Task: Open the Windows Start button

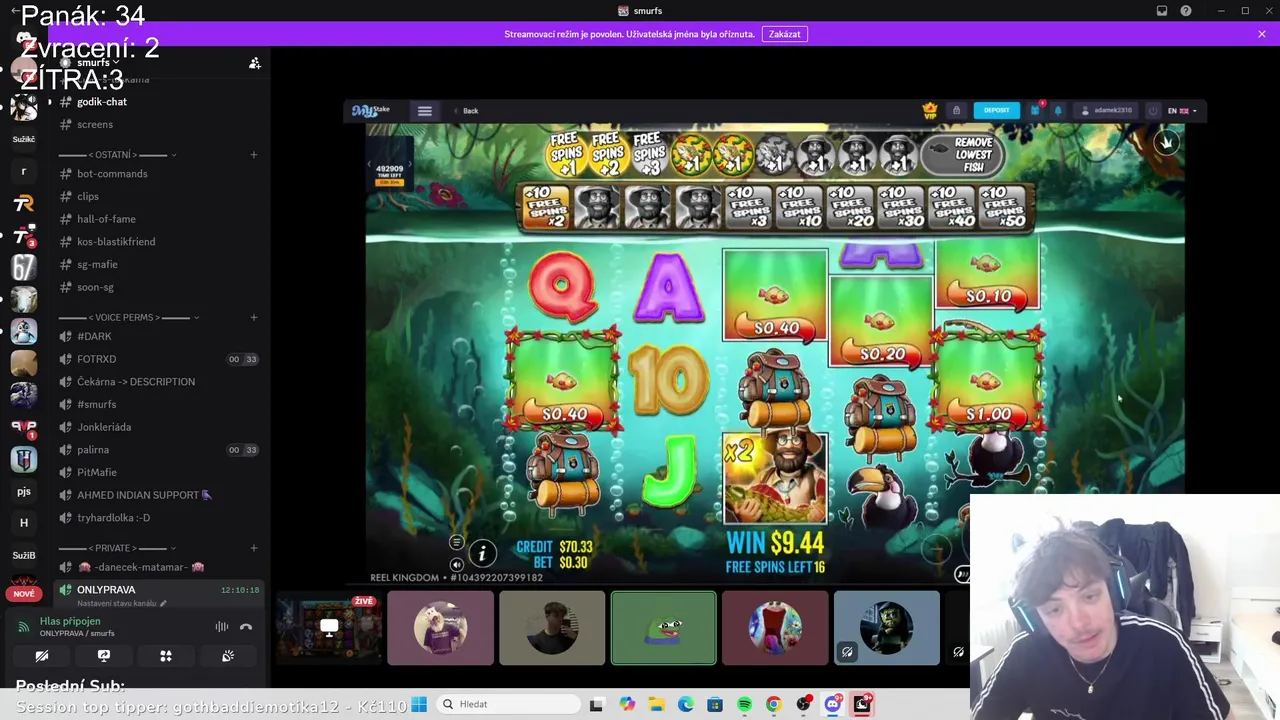Action: coord(419,704)
